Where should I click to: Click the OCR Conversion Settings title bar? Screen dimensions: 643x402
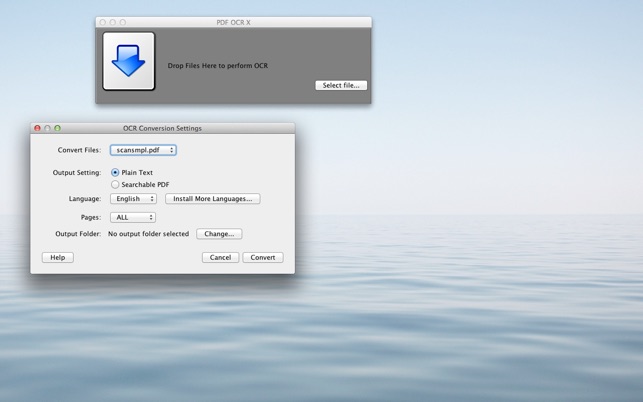click(x=162, y=128)
